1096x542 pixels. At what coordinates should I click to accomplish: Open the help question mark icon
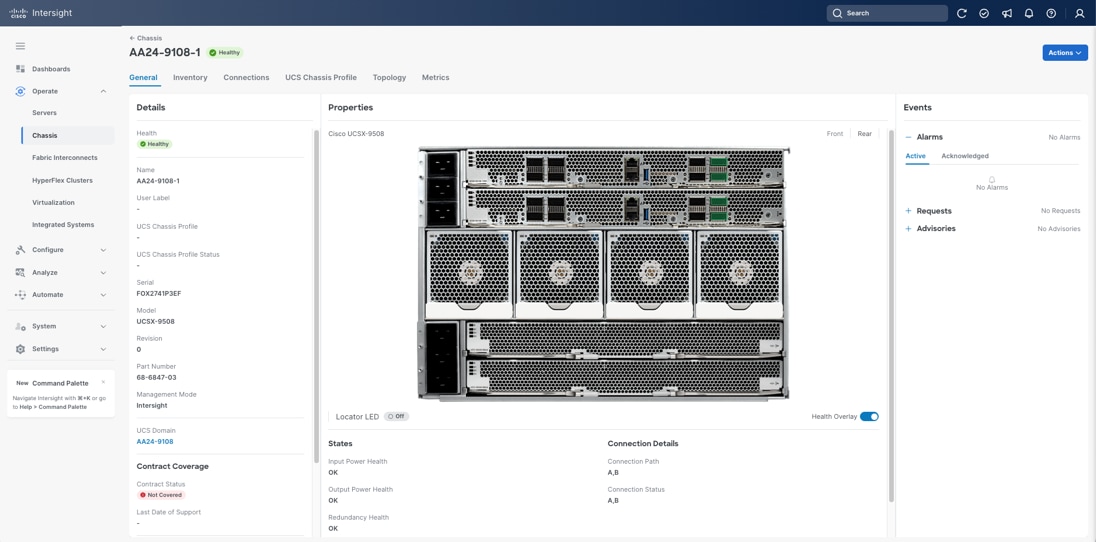click(x=1051, y=13)
